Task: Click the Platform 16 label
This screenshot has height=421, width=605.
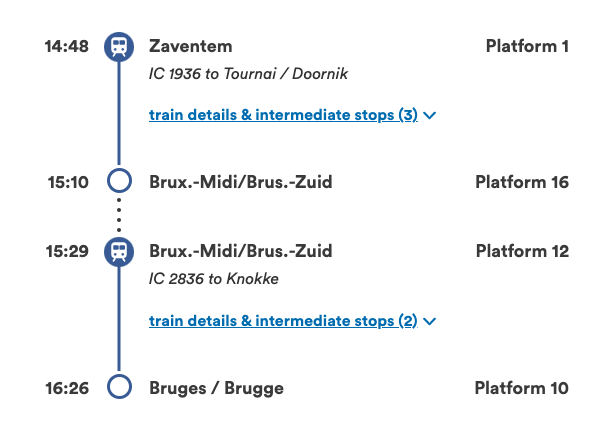Action: click(x=522, y=182)
